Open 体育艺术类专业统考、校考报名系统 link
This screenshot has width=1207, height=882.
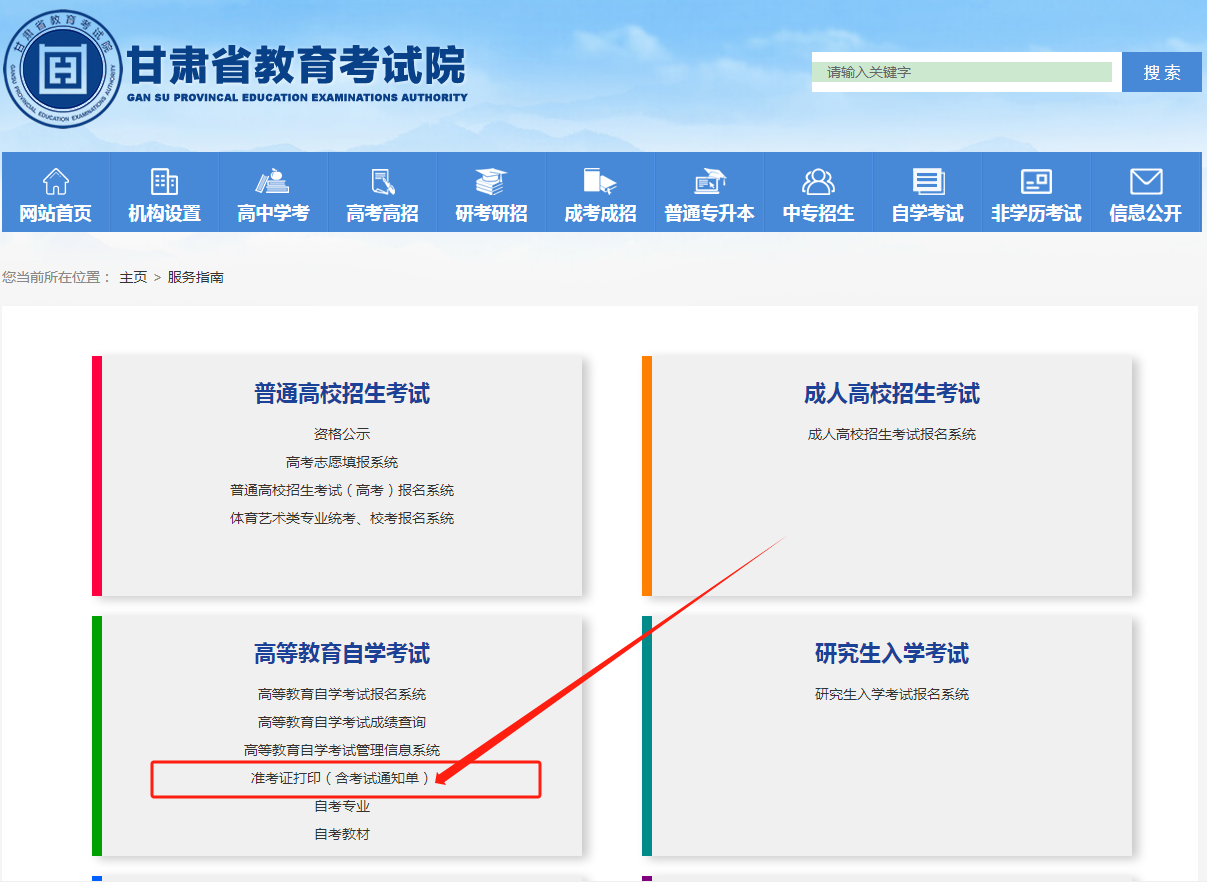[342, 518]
